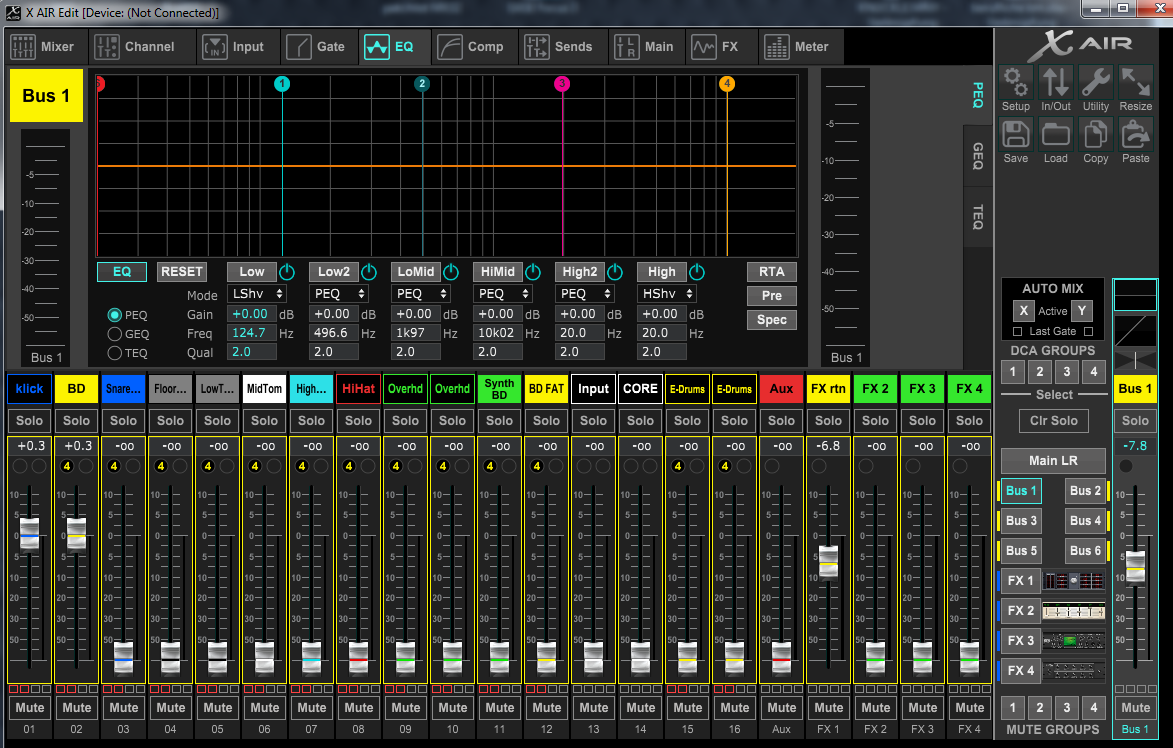Click the Comp tab's curve icon
The width and height of the screenshot is (1173, 748).
(450, 46)
